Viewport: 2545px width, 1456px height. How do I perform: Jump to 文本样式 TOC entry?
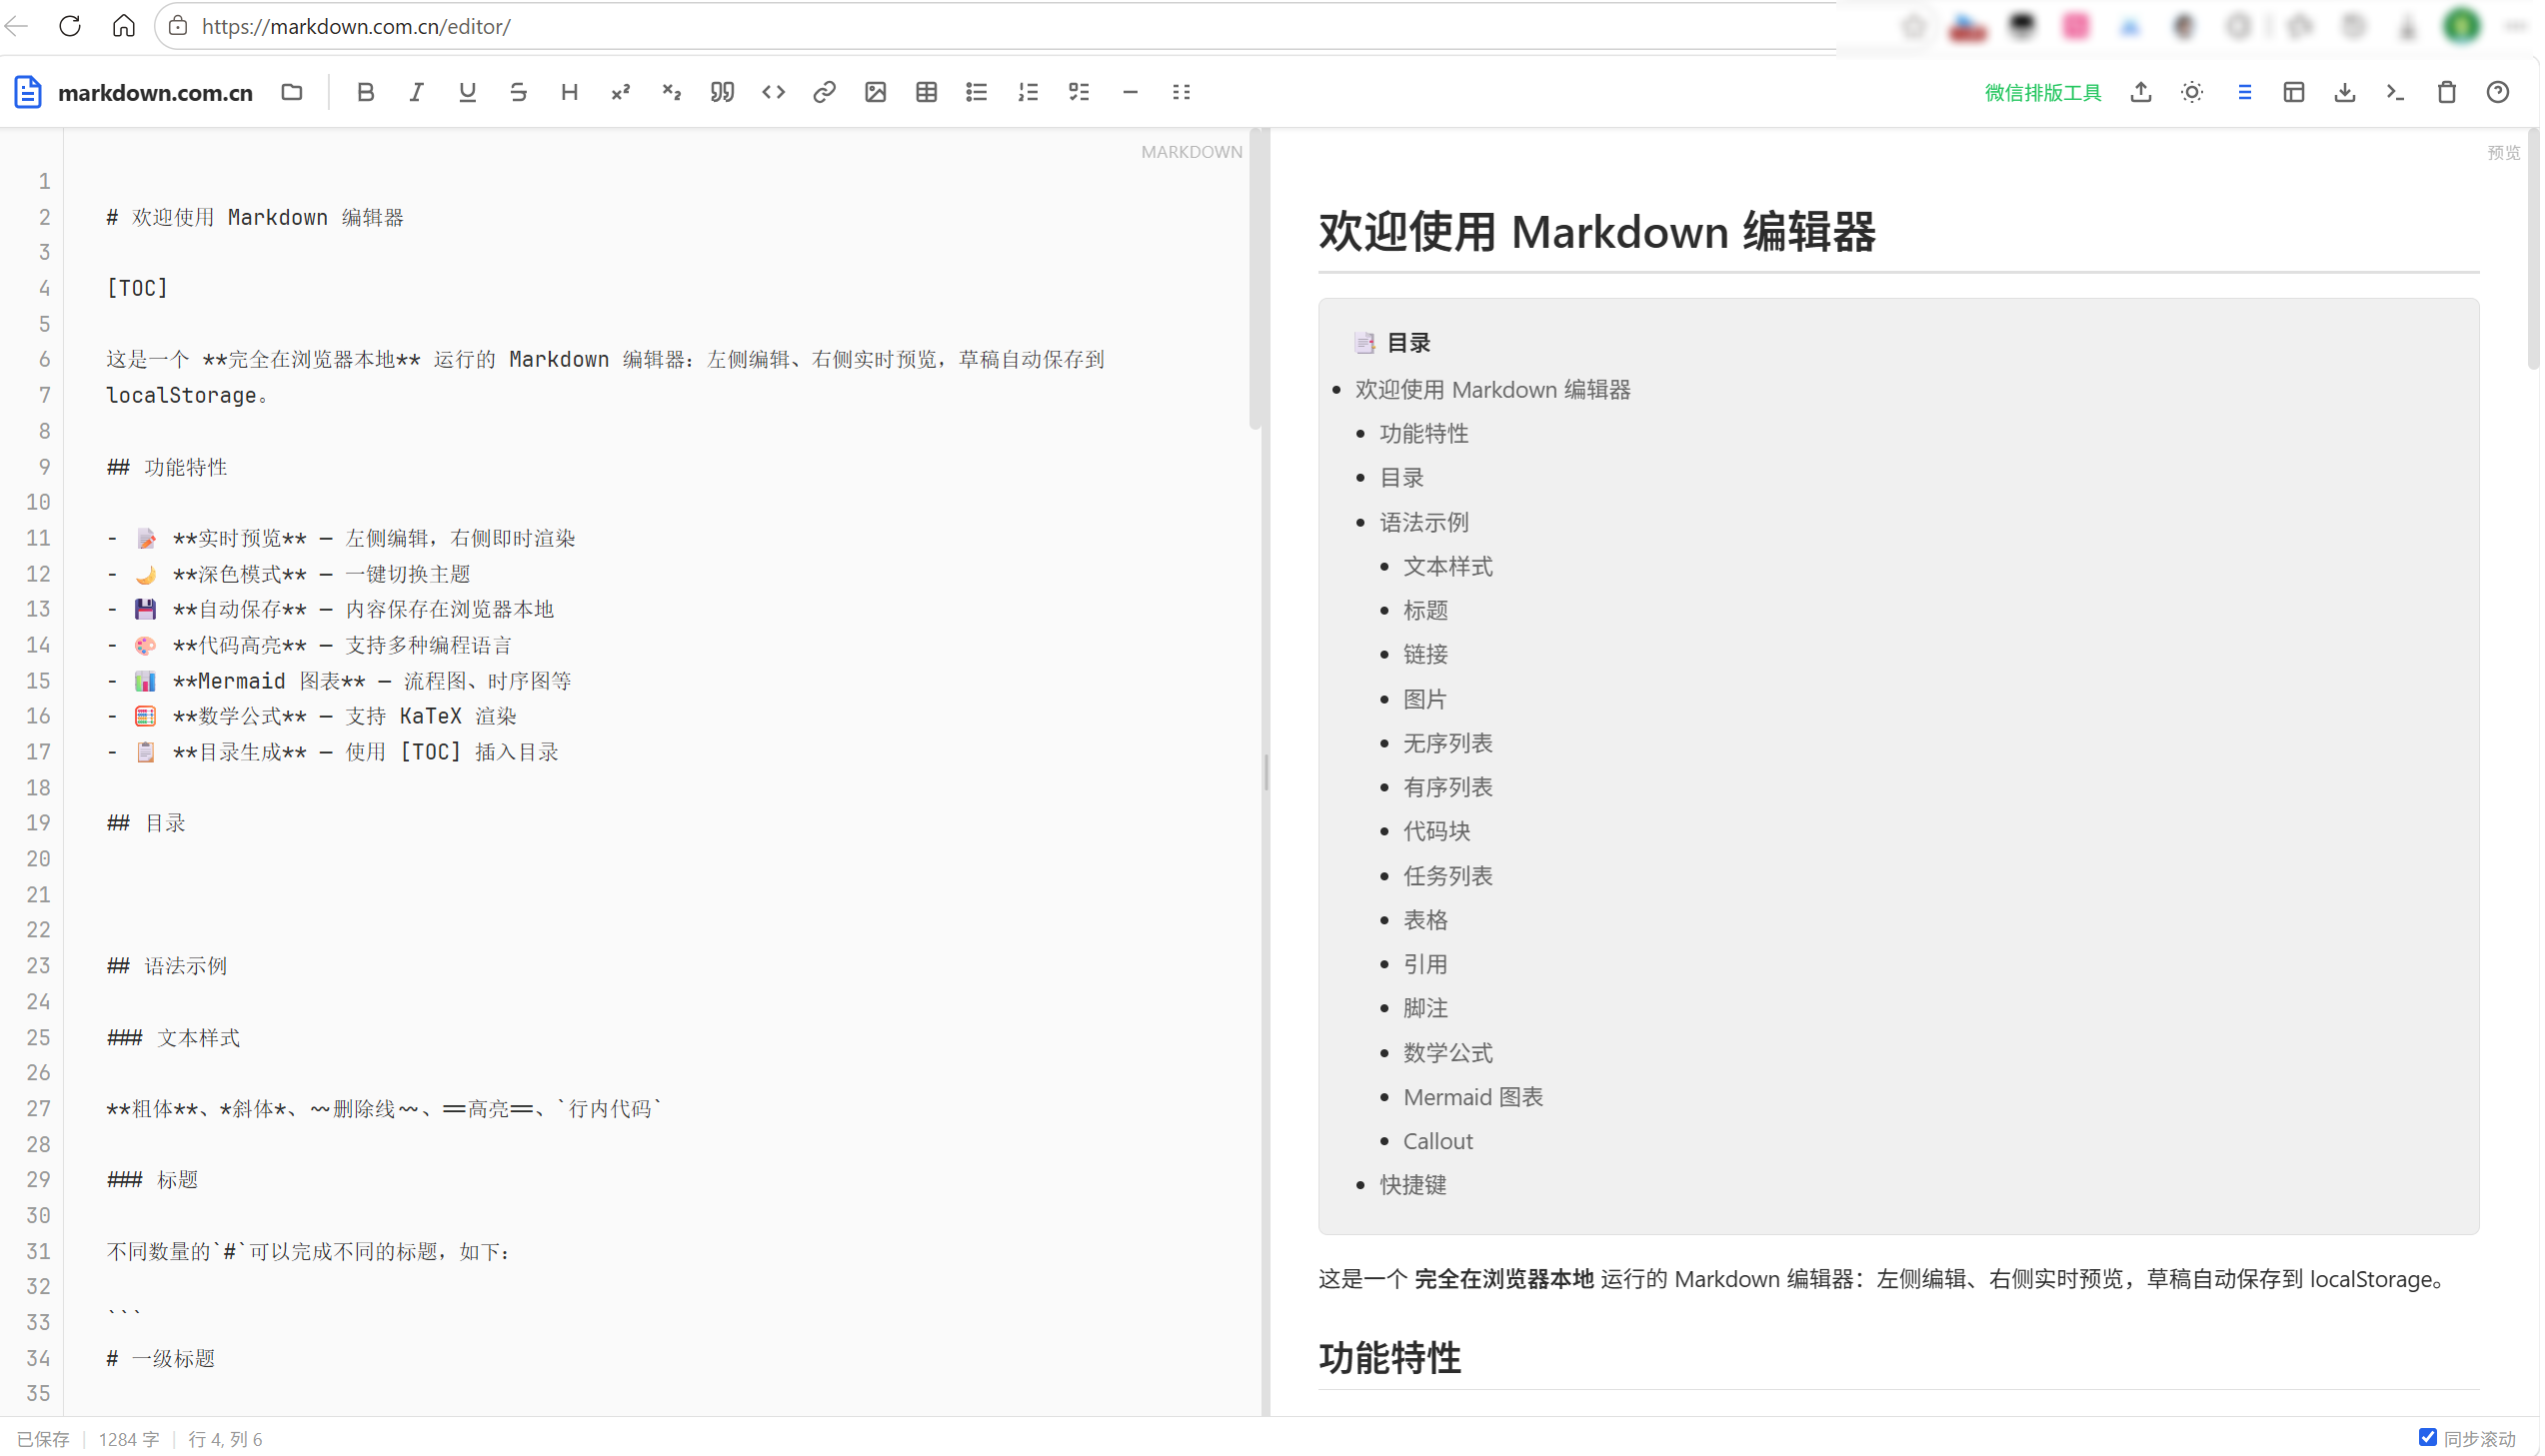click(1448, 566)
